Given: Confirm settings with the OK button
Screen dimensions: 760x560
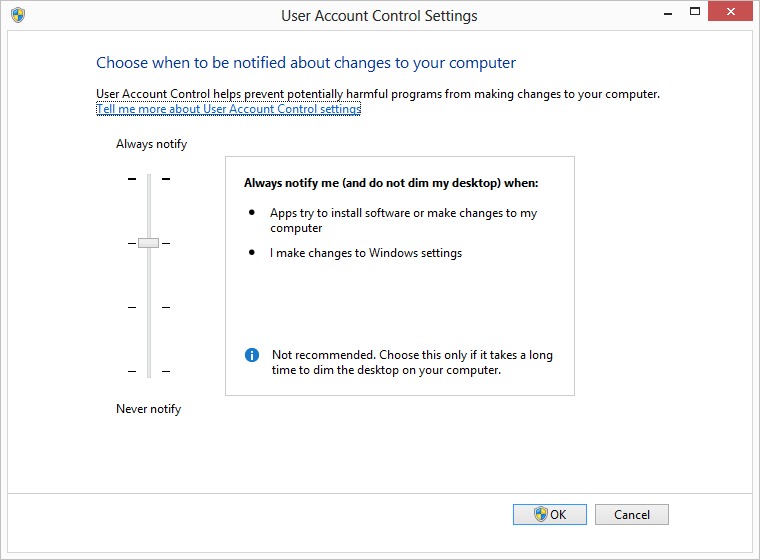Looking at the screenshot, I should tap(549, 514).
